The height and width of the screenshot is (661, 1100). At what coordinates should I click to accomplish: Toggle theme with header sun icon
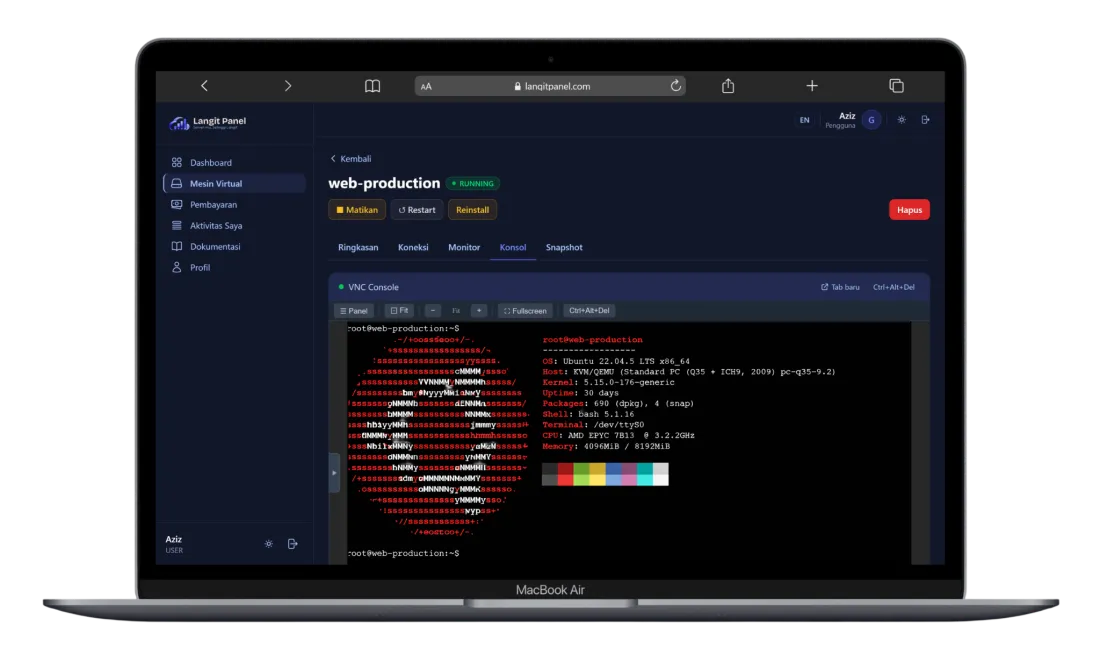[x=901, y=120]
